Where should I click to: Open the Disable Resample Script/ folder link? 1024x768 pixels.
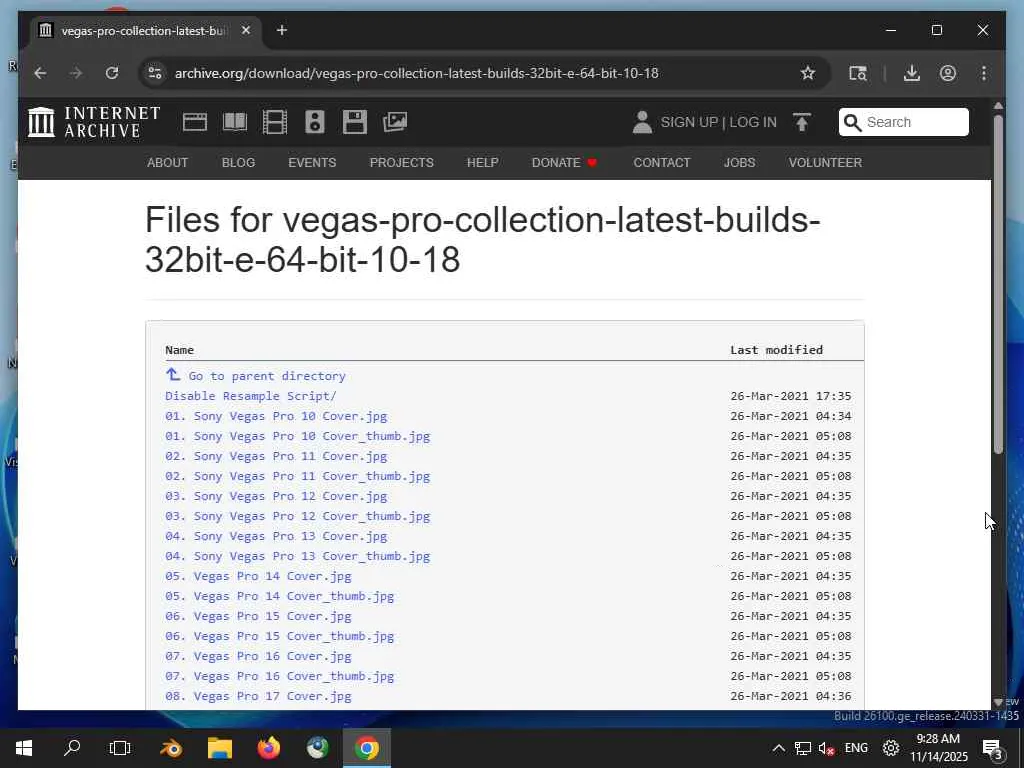251,396
